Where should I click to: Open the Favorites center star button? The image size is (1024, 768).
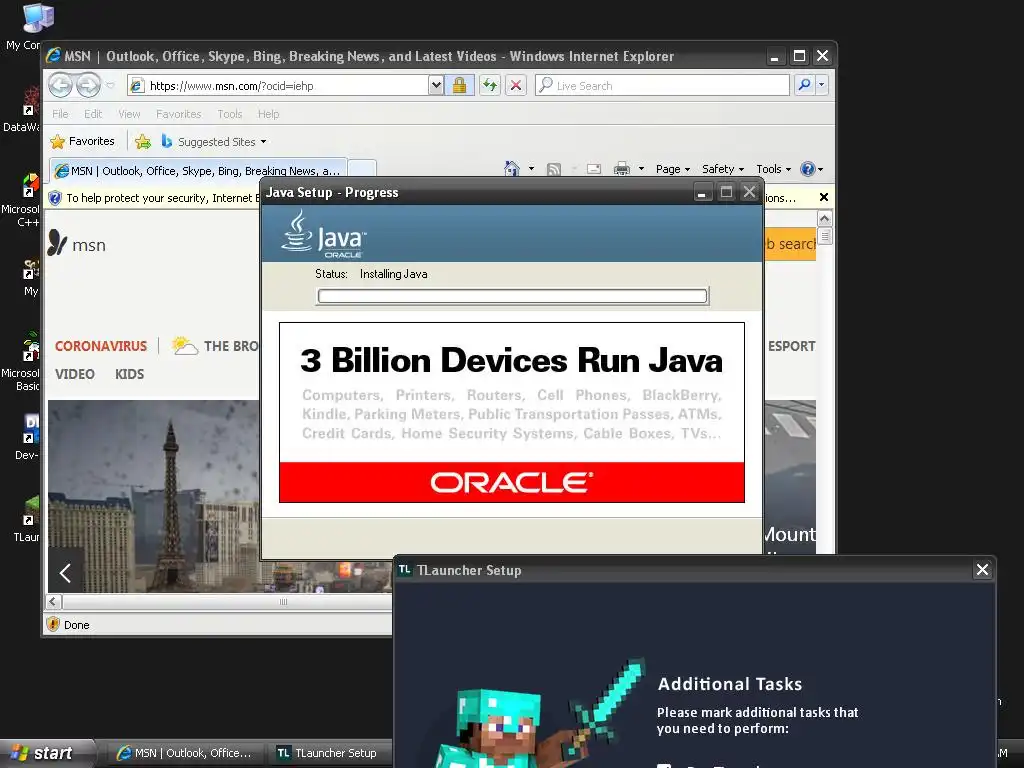82,141
